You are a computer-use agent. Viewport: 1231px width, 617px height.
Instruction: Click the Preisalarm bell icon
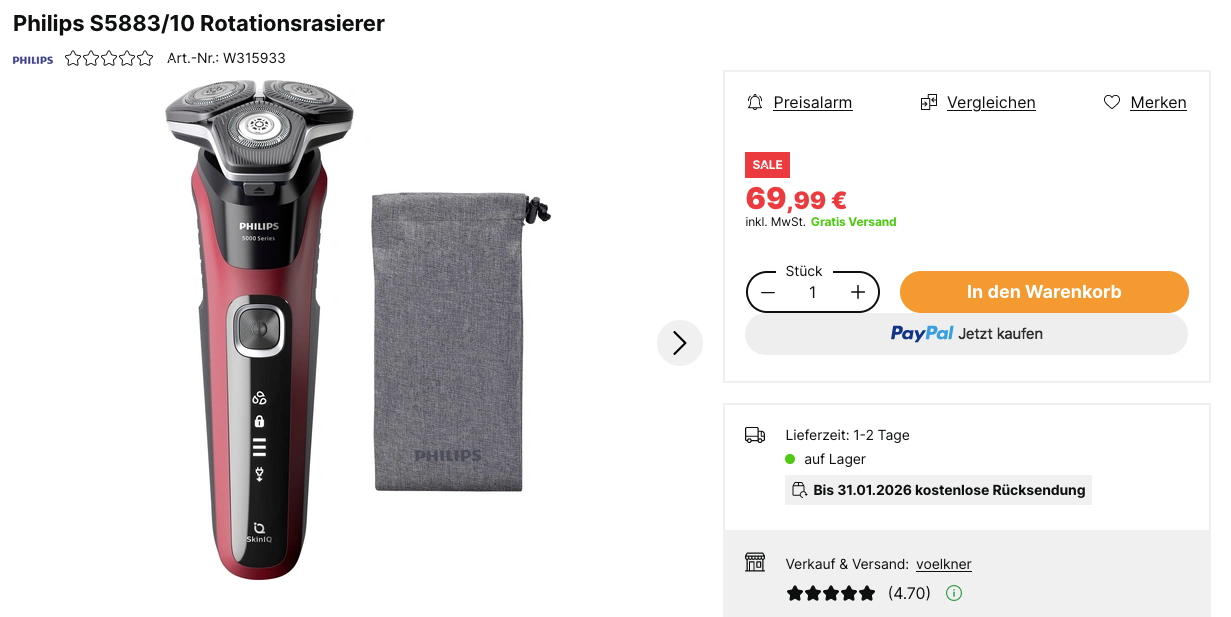pos(755,102)
